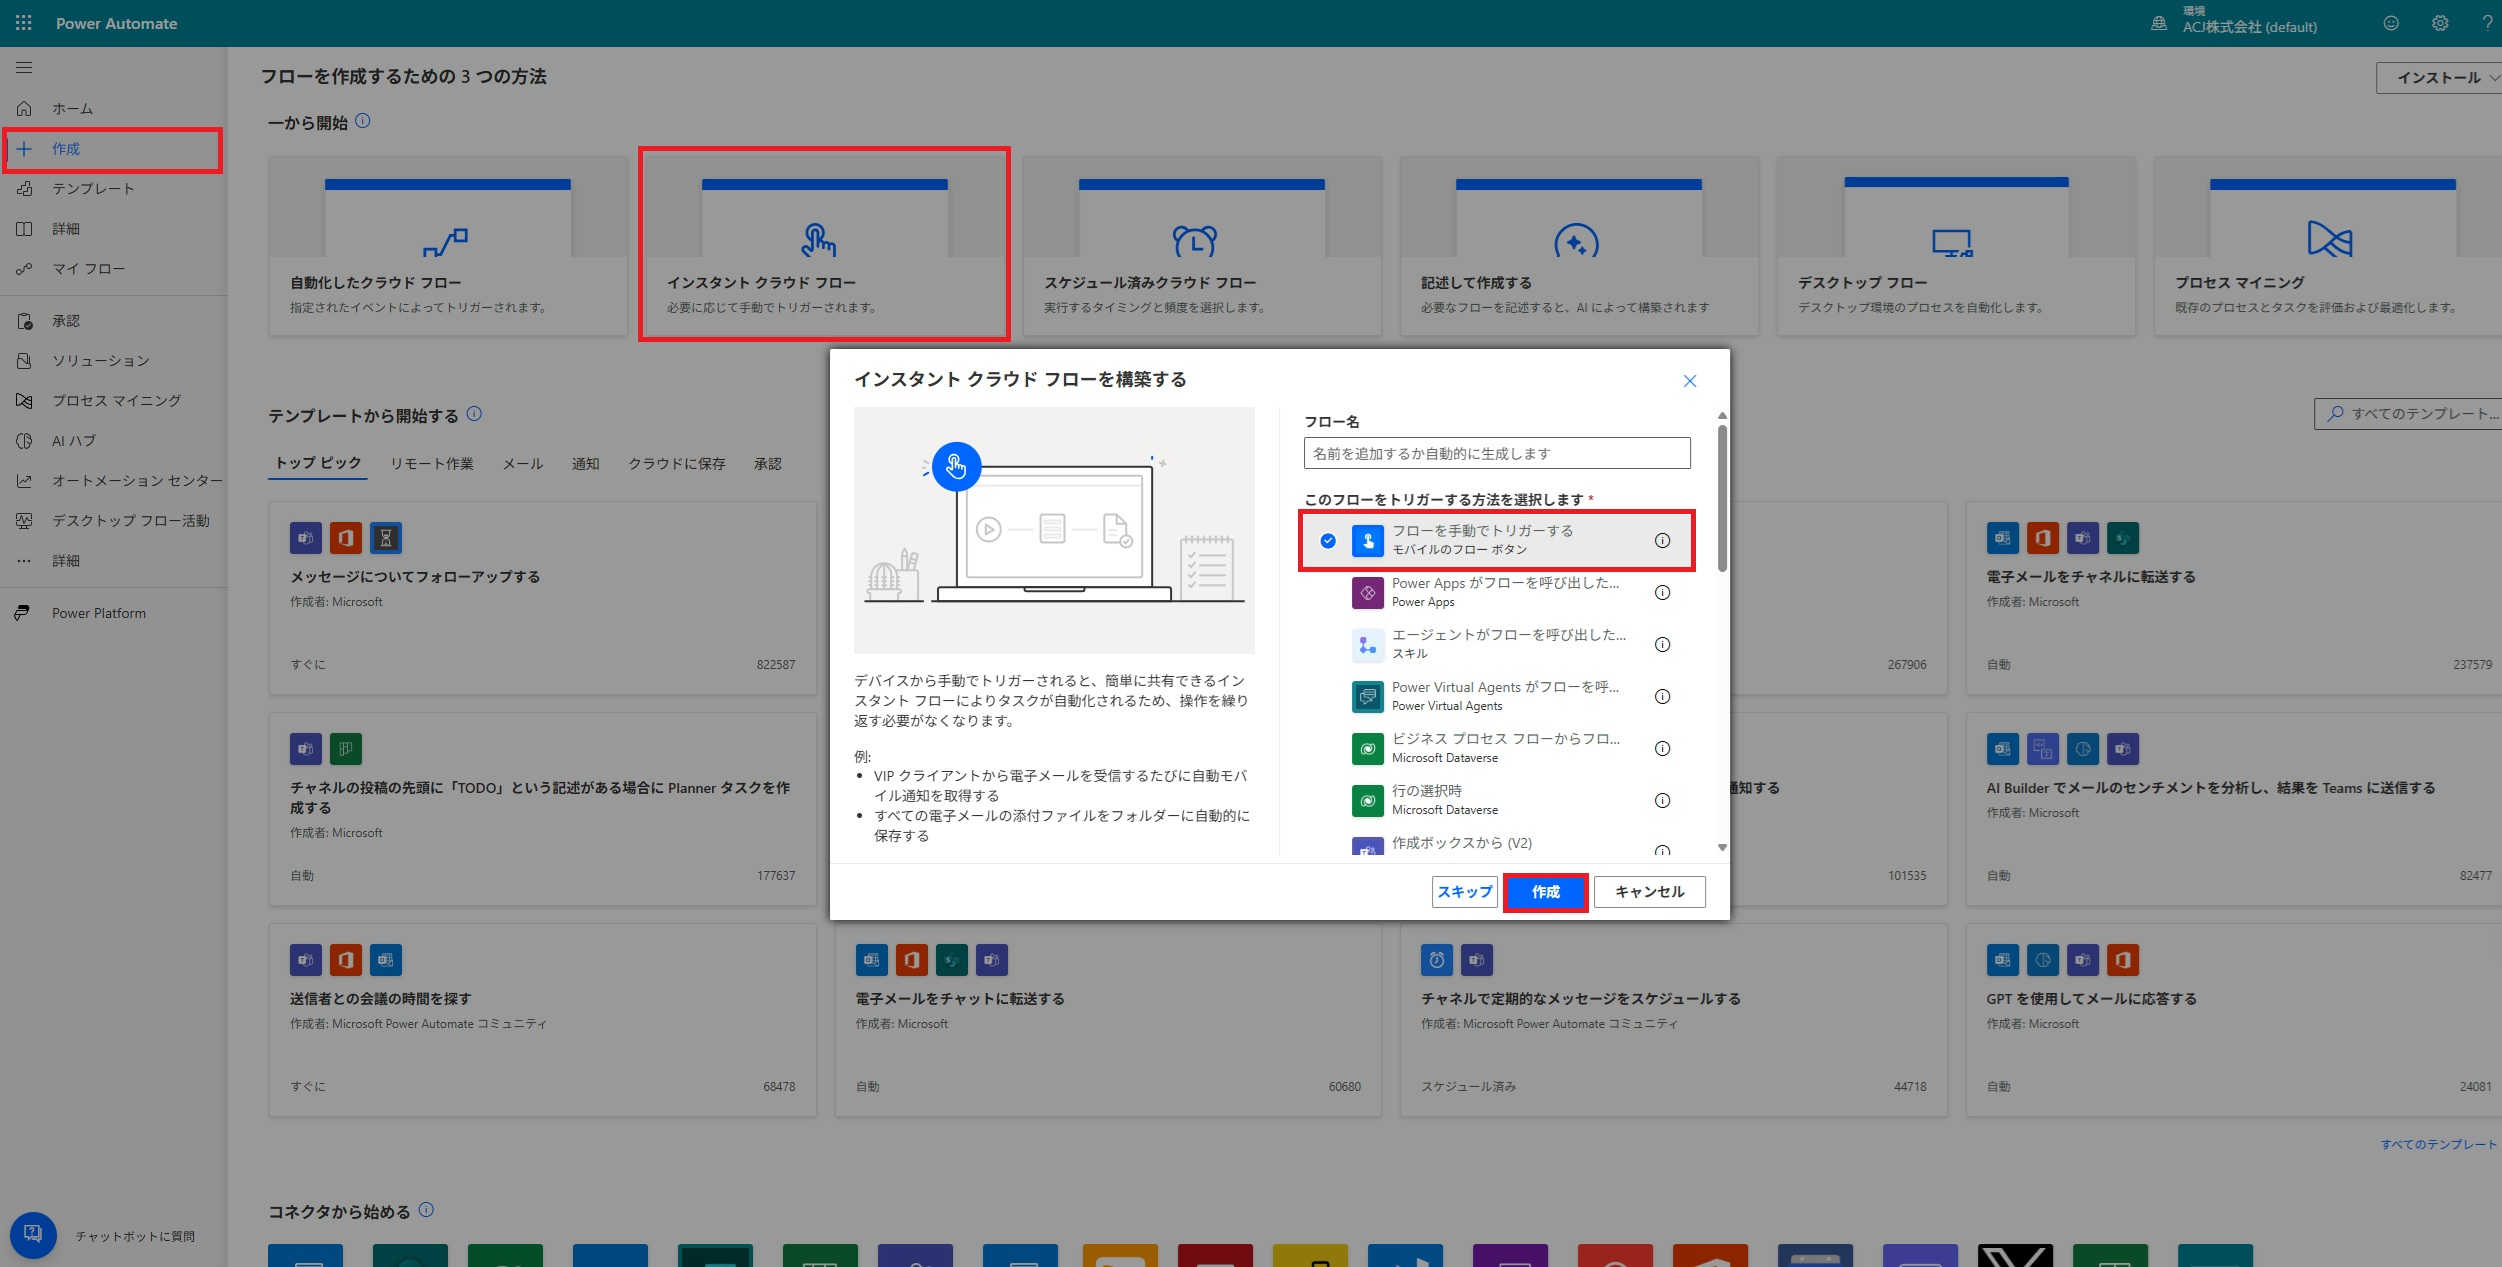The image size is (2502, 1267).
Task: Click the trigger list scrollbar thumb
Action: [x=1722, y=498]
